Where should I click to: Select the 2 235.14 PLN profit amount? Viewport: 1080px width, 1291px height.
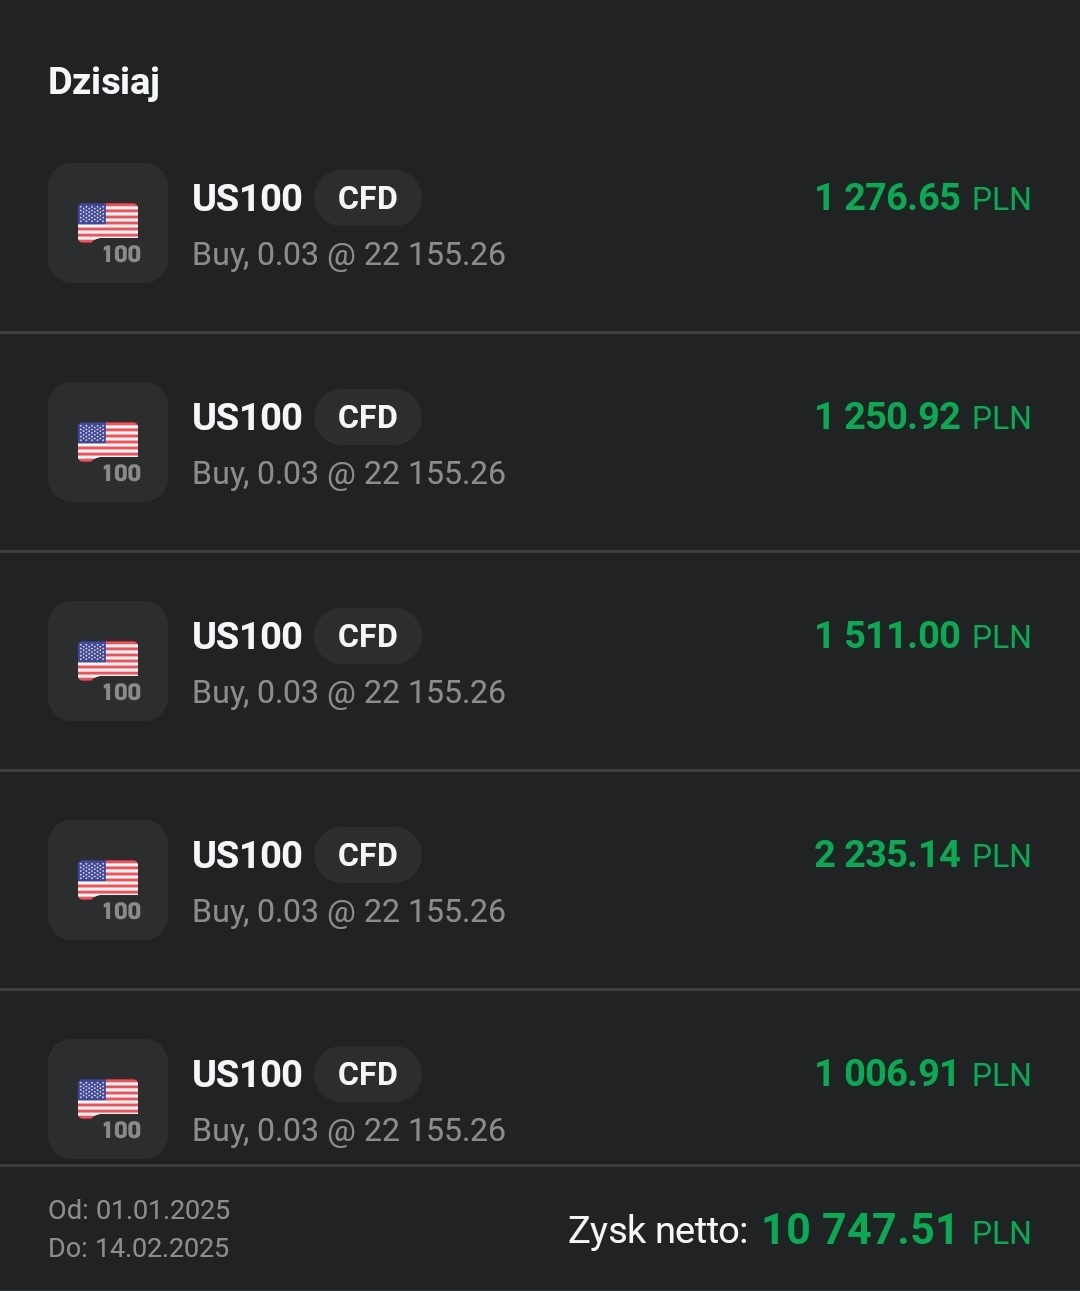(922, 855)
